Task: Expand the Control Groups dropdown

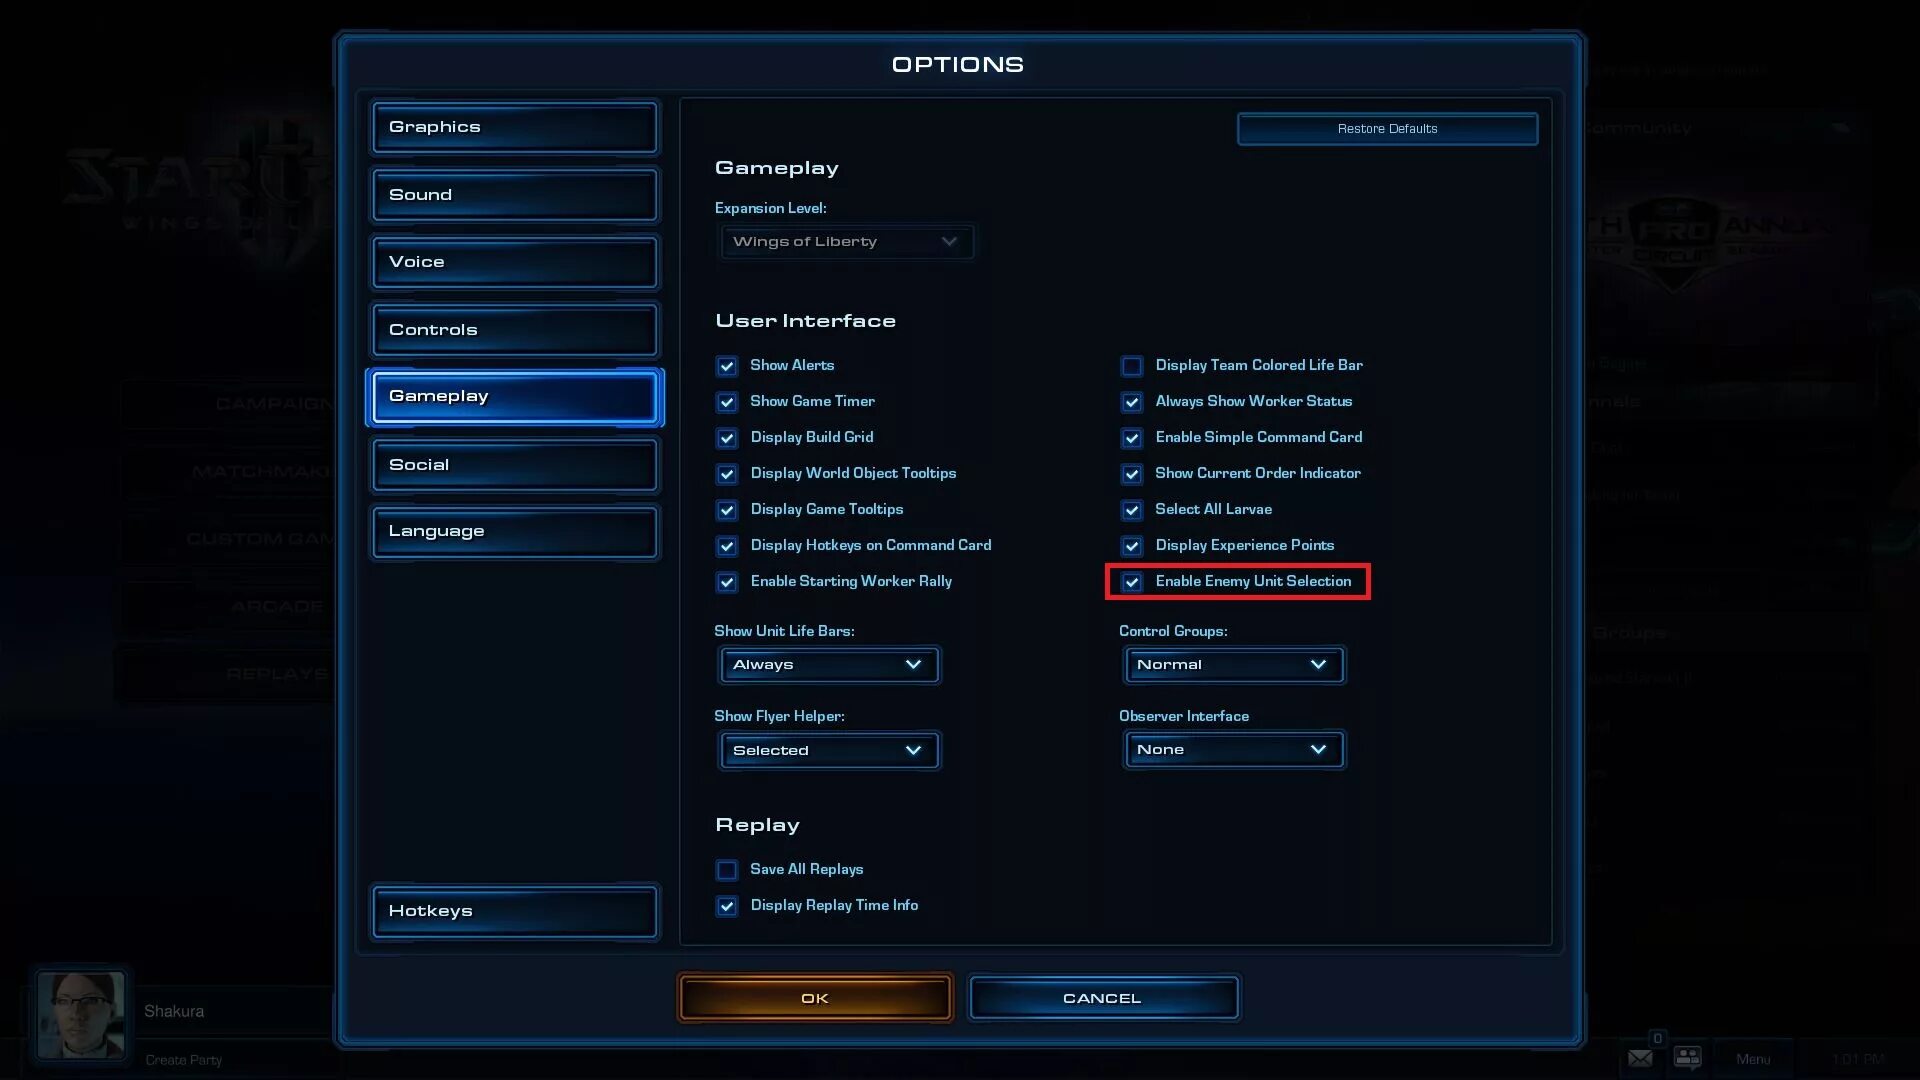Action: (1233, 663)
